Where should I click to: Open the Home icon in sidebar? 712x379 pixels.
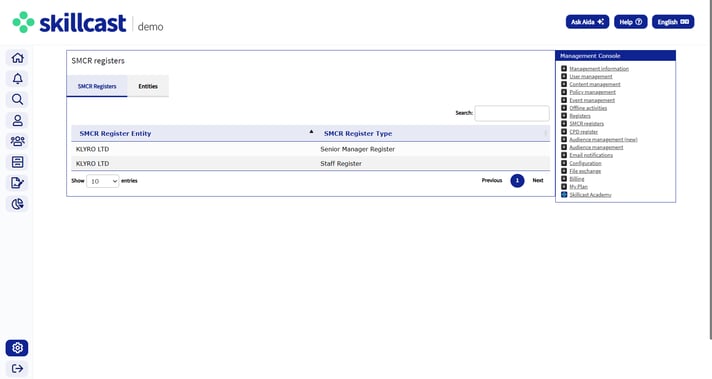click(17, 58)
